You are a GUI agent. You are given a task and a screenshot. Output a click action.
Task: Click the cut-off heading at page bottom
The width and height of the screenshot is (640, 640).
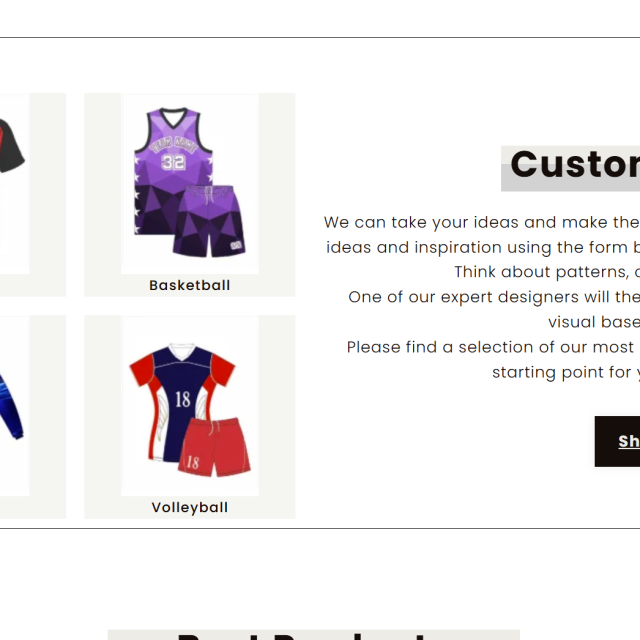313,635
